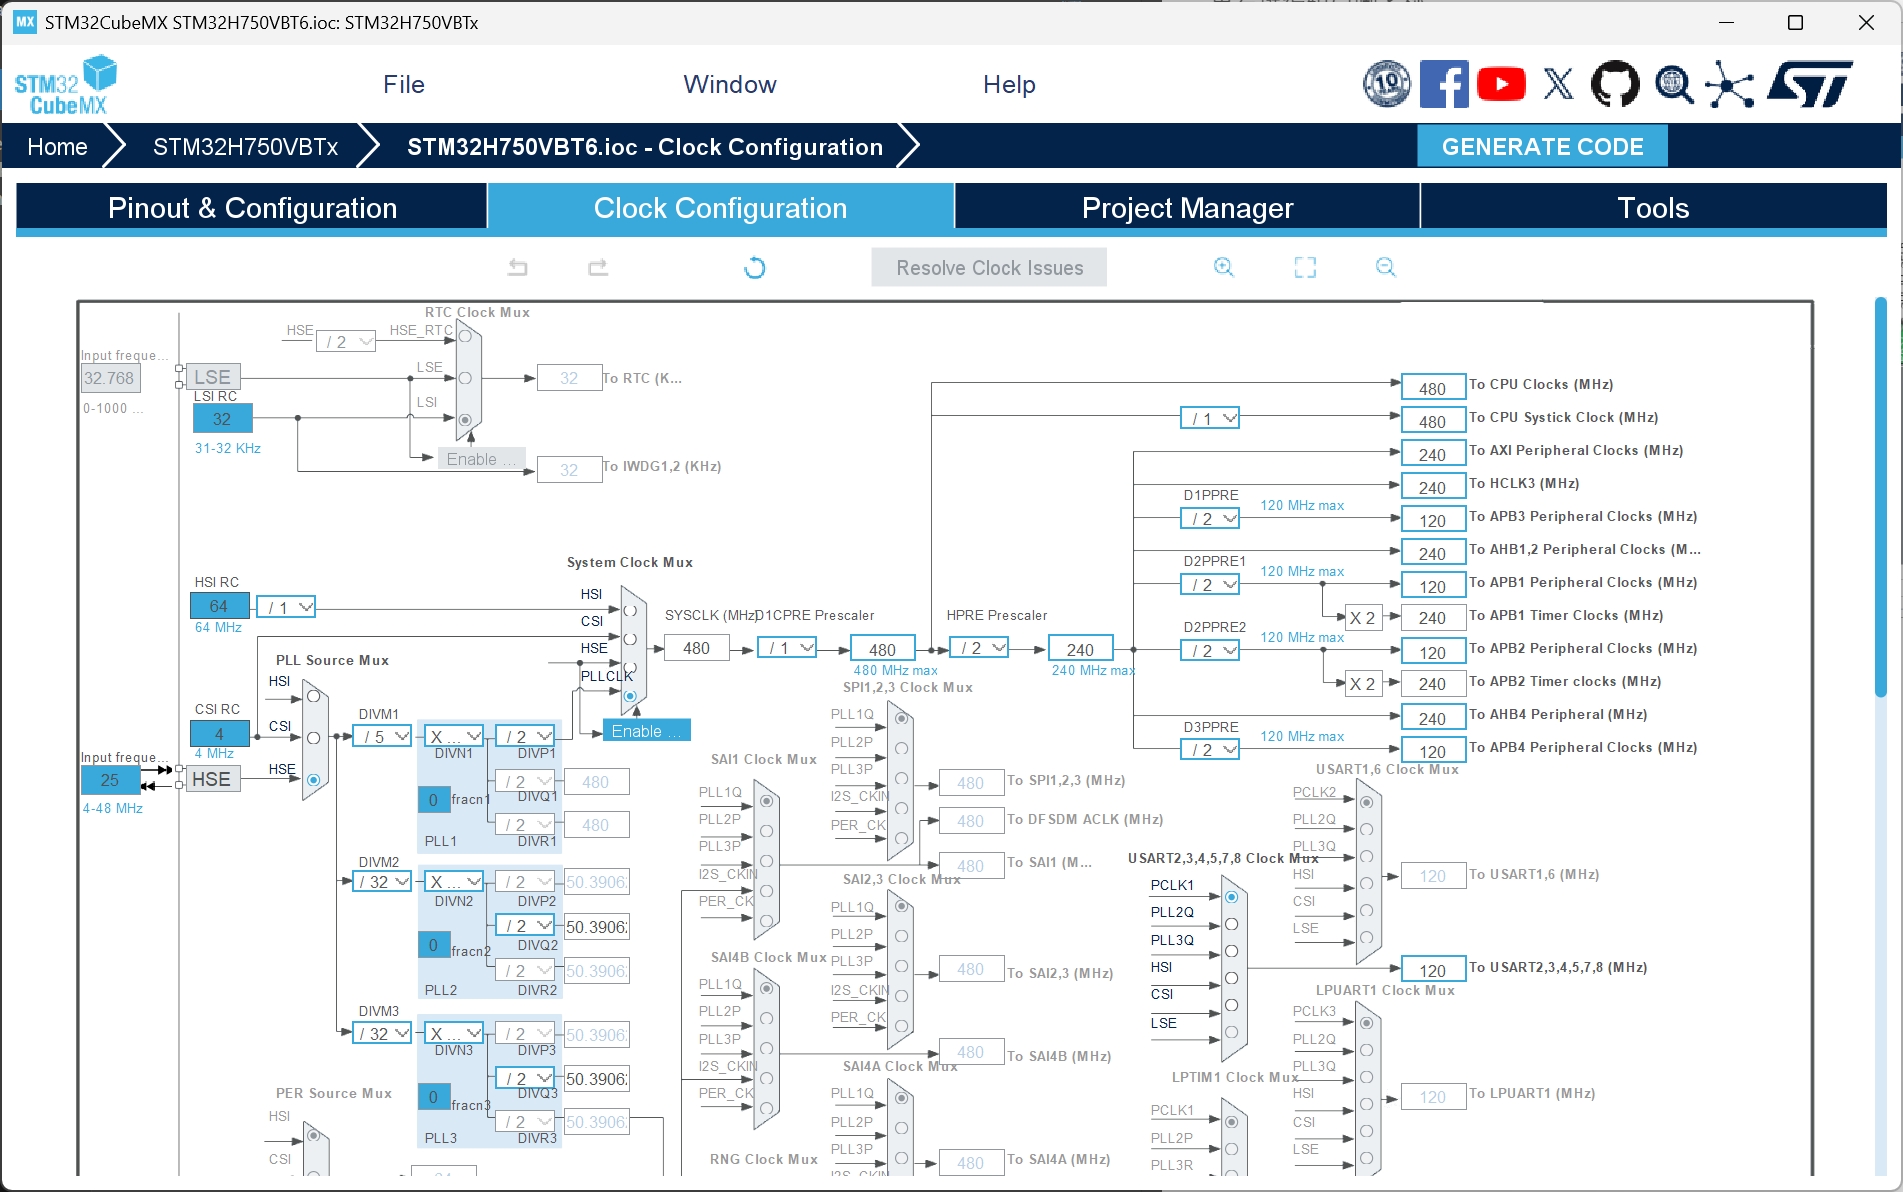This screenshot has height=1192, width=1903.
Task: Switch to Project Manager tab
Action: coord(1187,208)
